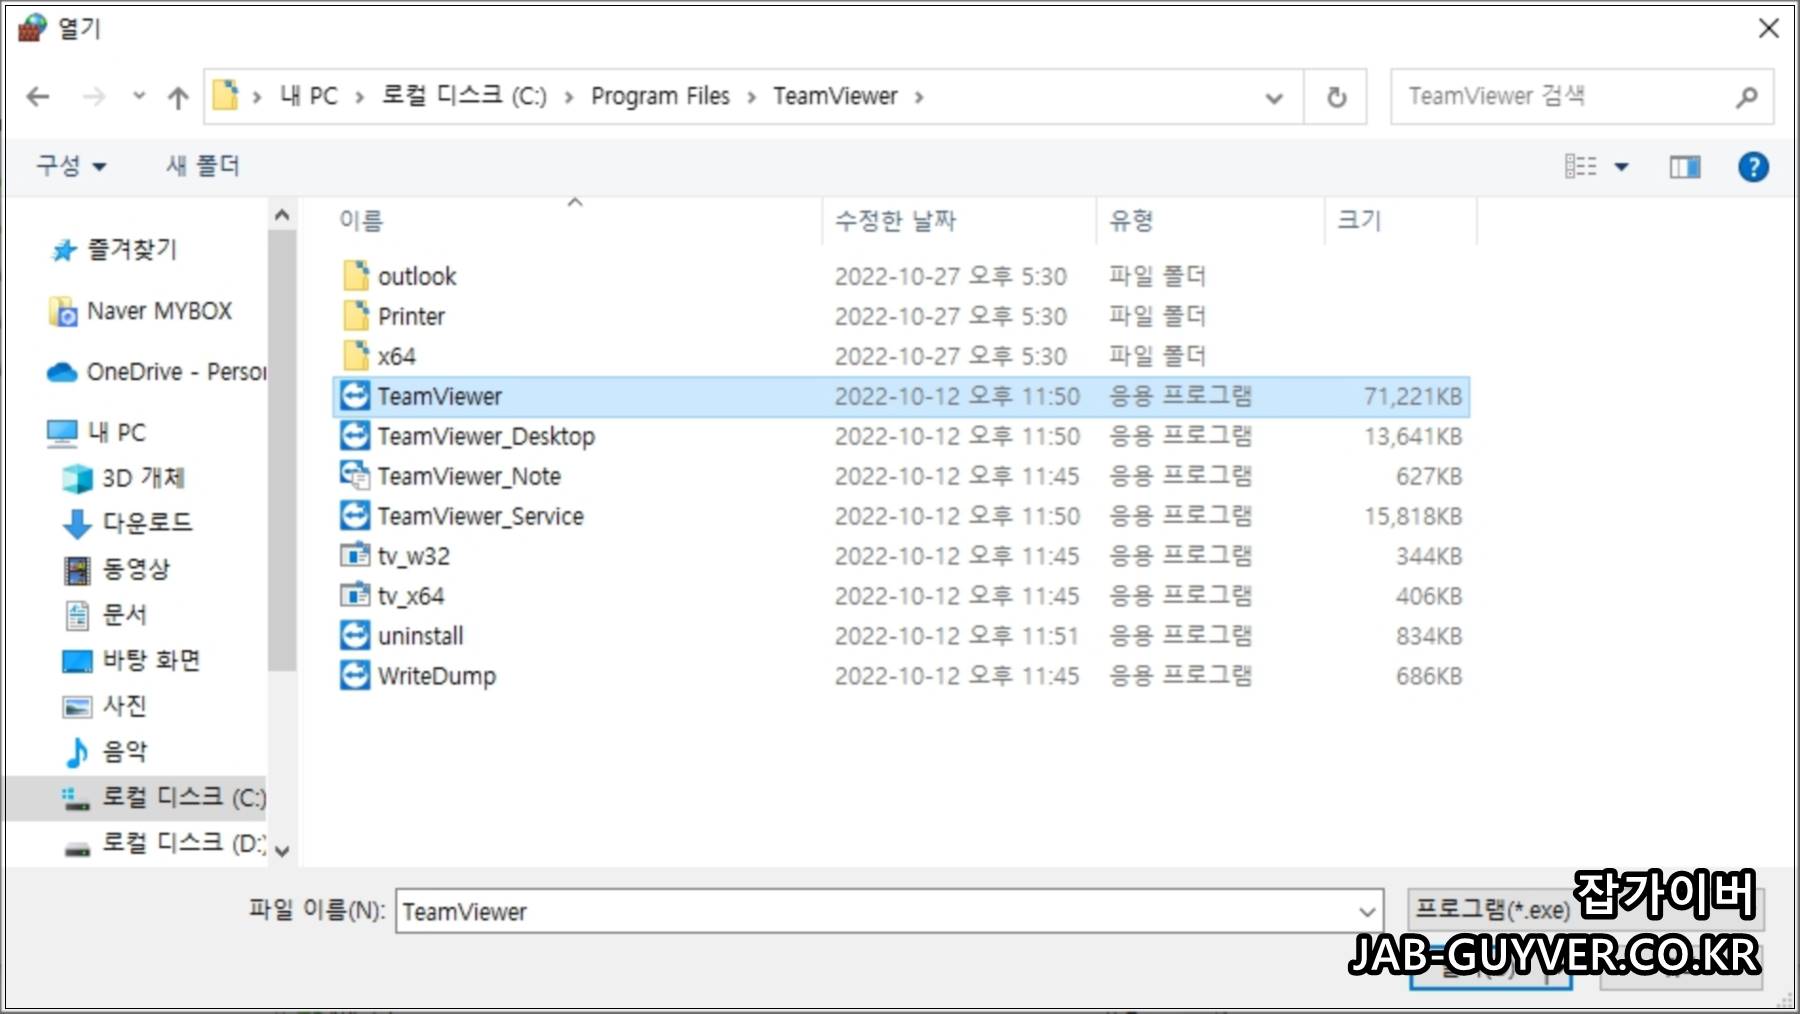
Task: Open recent locations dropdown arrow
Action: click(x=139, y=97)
